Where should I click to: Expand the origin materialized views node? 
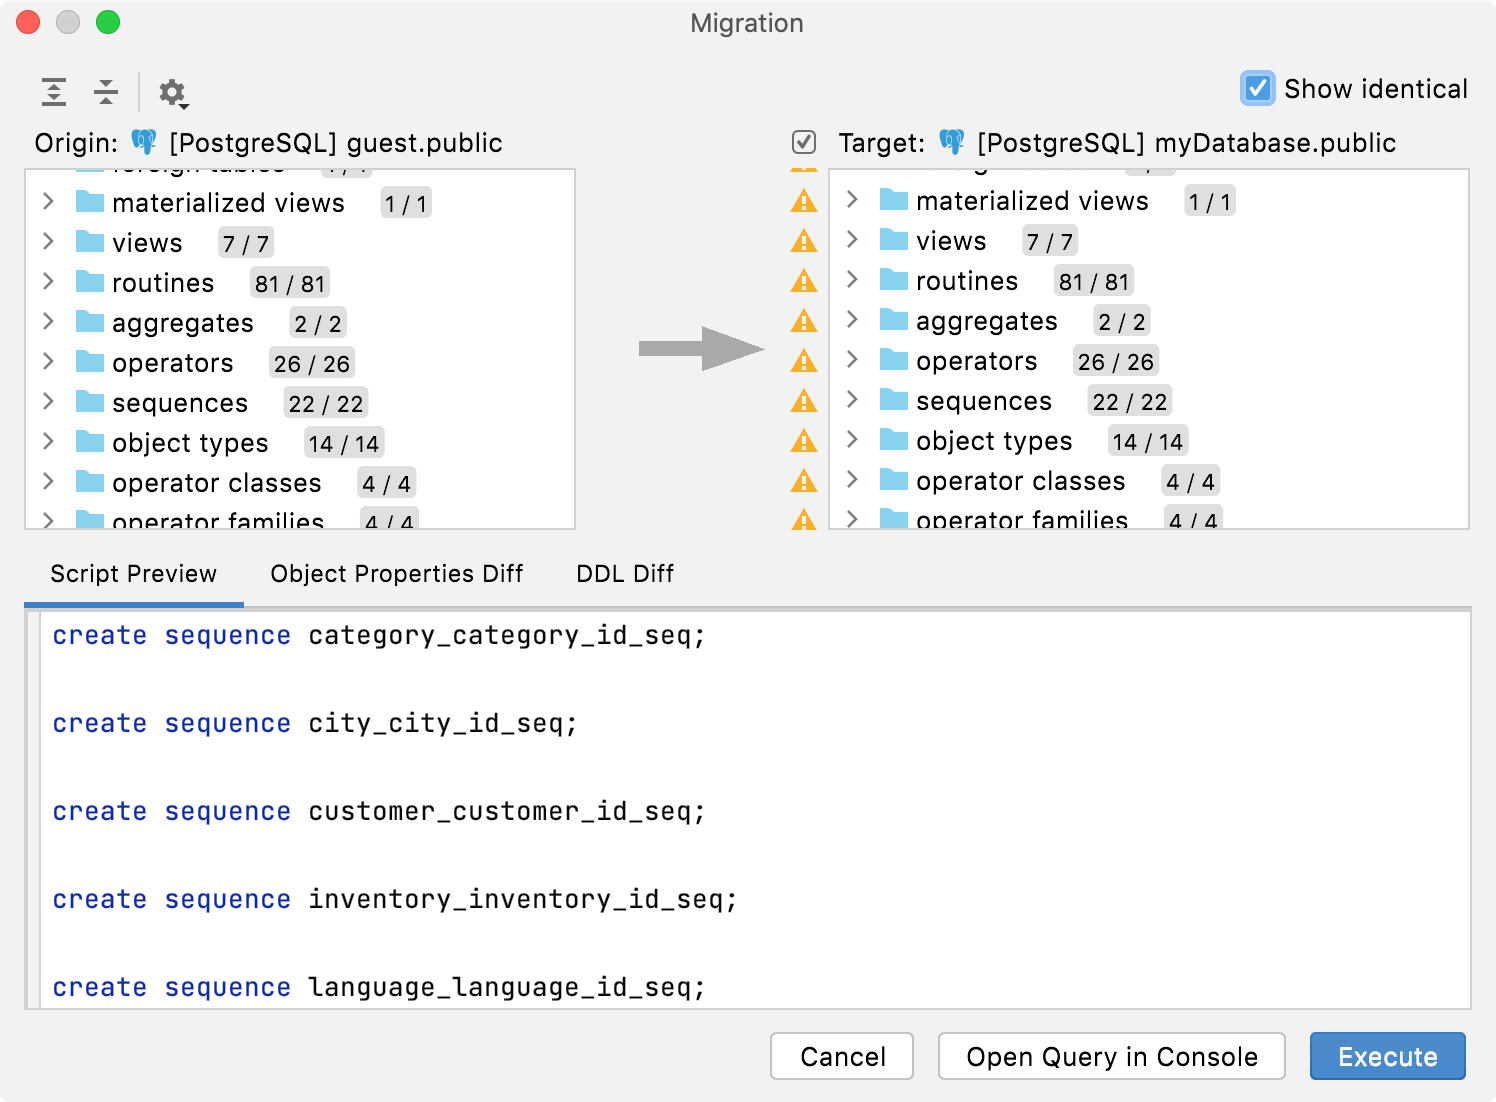48,202
